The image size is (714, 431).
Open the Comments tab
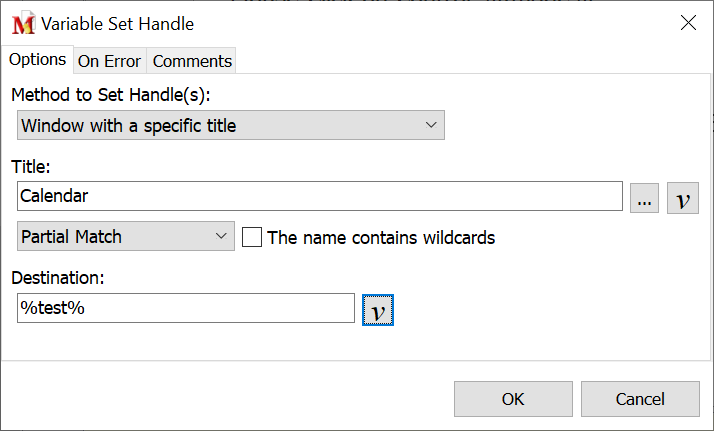(x=192, y=61)
